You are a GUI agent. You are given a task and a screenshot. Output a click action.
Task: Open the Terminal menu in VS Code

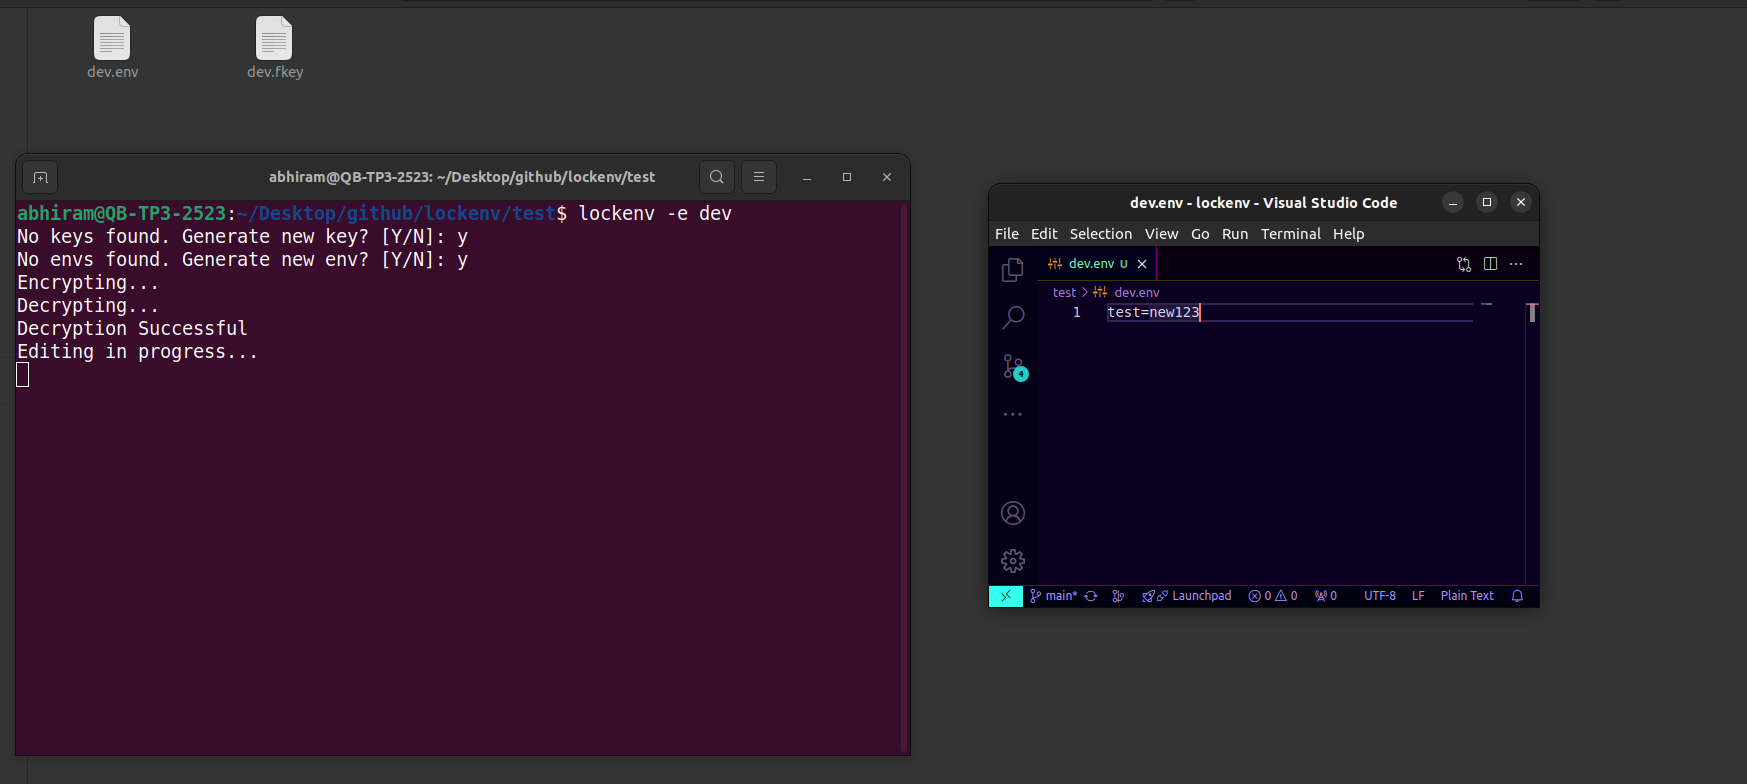1291,234
